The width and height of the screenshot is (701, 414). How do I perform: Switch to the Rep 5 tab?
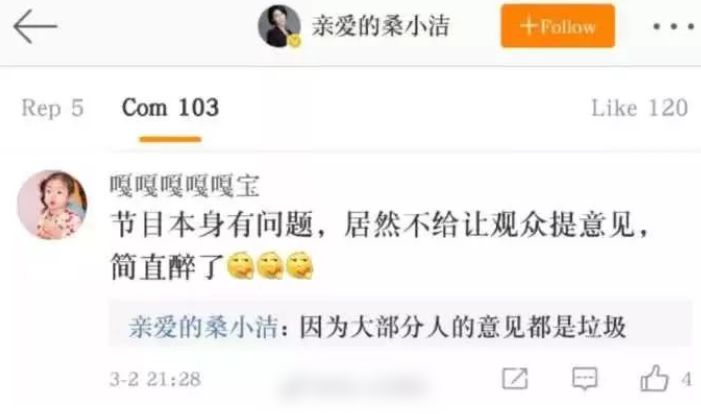52,108
